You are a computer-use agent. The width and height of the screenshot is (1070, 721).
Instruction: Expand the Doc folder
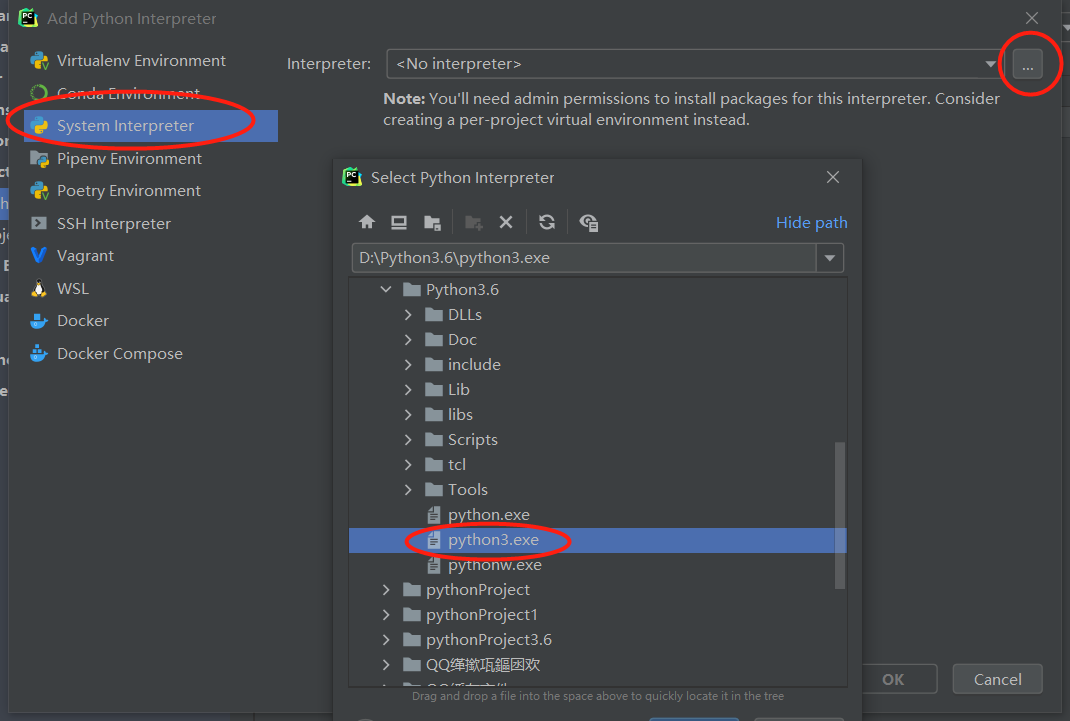(408, 340)
